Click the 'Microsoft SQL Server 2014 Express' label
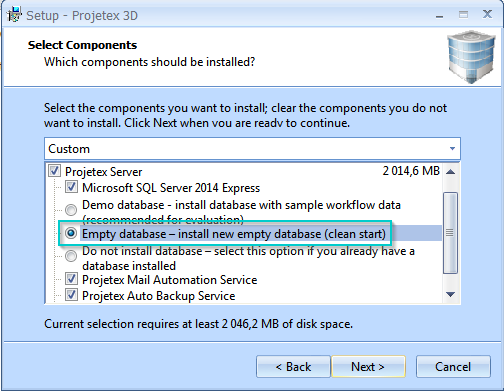 tap(171, 188)
